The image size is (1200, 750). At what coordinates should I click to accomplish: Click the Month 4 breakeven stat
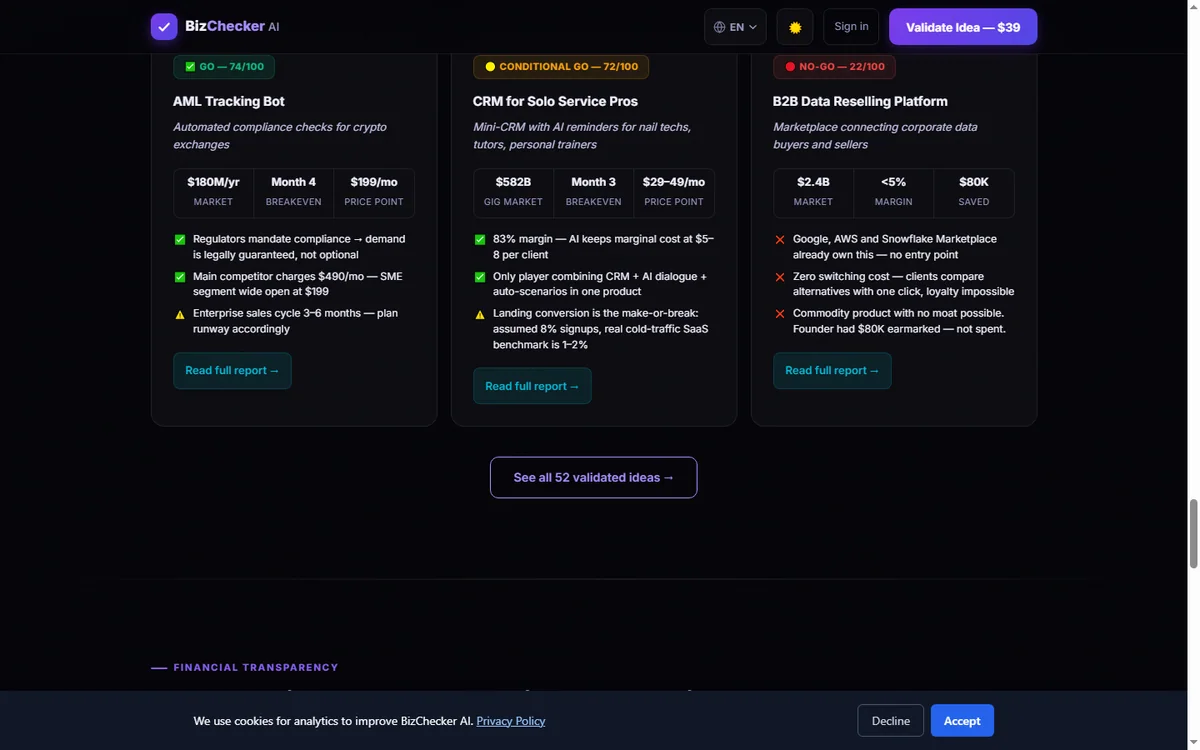tap(293, 192)
